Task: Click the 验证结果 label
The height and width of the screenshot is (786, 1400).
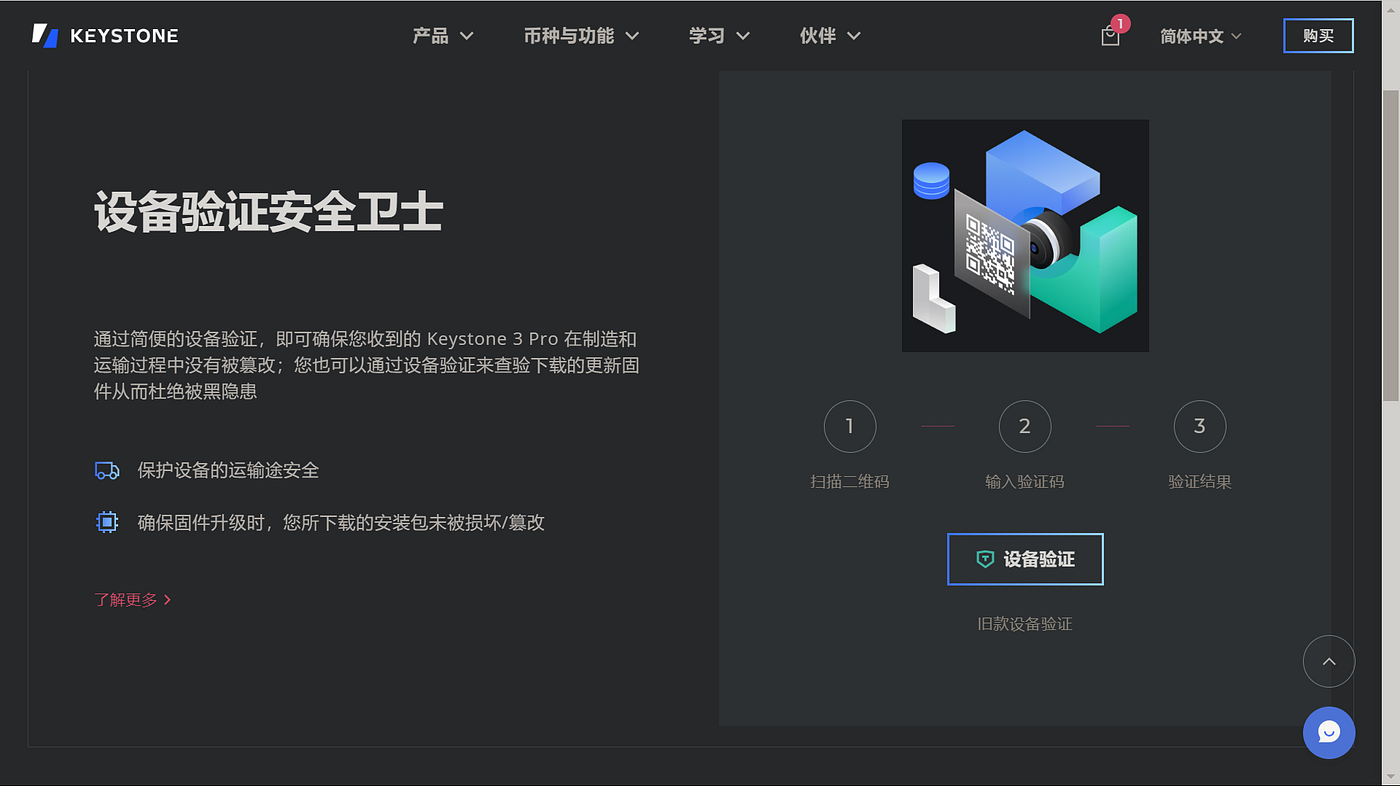Action: click(x=1200, y=482)
